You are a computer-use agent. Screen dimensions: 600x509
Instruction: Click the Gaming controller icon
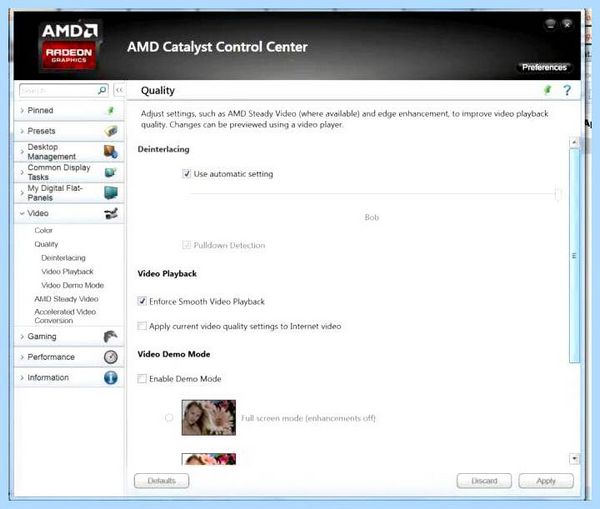pyautogui.click(x=111, y=336)
